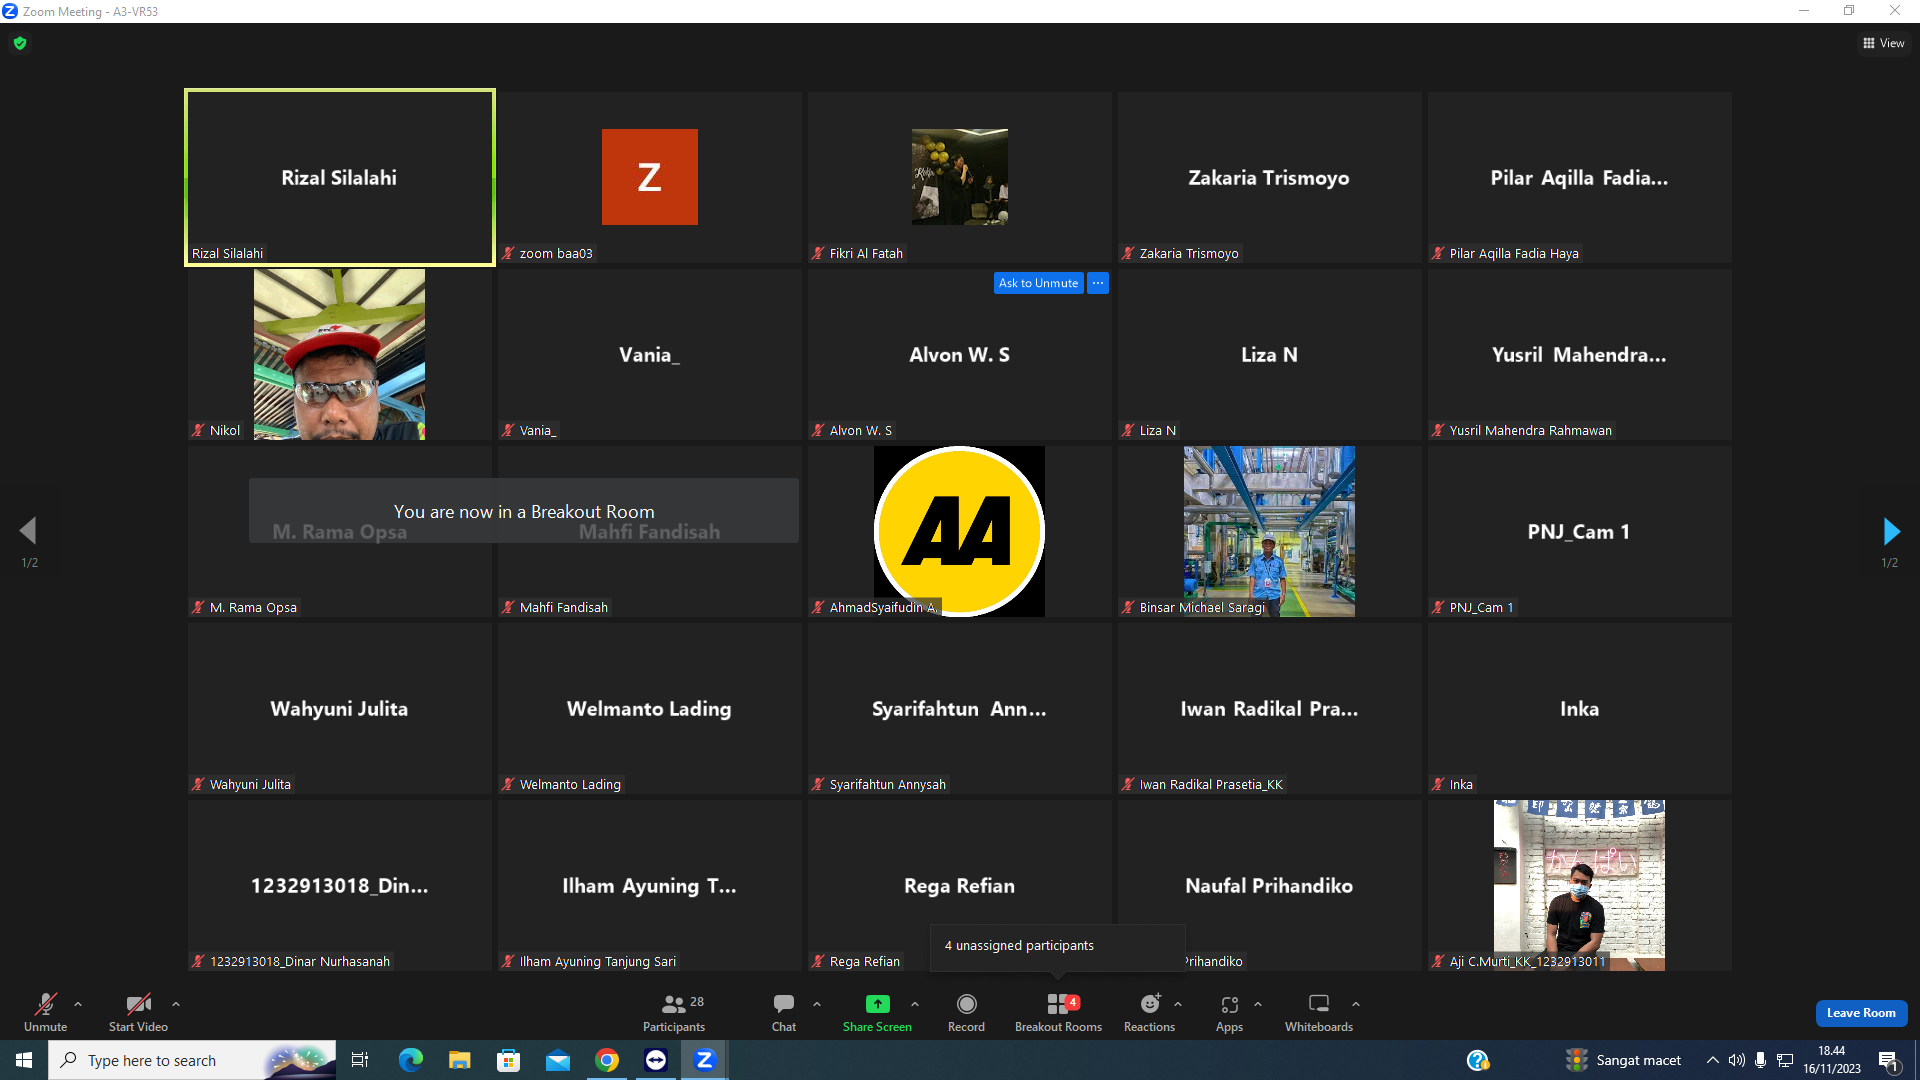This screenshot has width=1920, height=1080.
Task: Click the muted mic icon for Welmanto Lading
Action: [508, 784]
